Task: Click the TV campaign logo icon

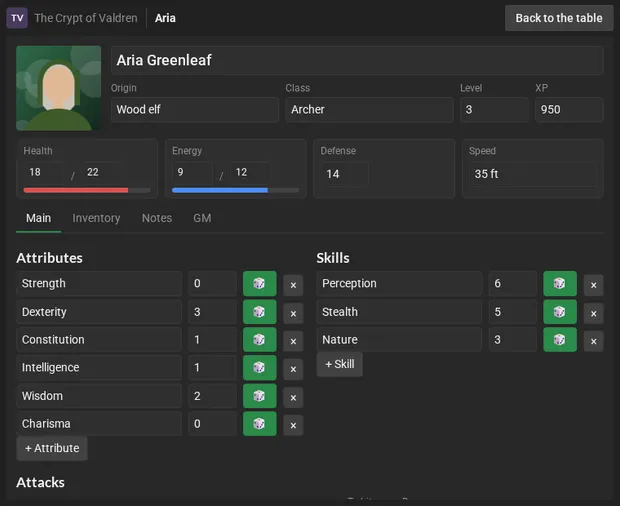Action: (17, 18)
